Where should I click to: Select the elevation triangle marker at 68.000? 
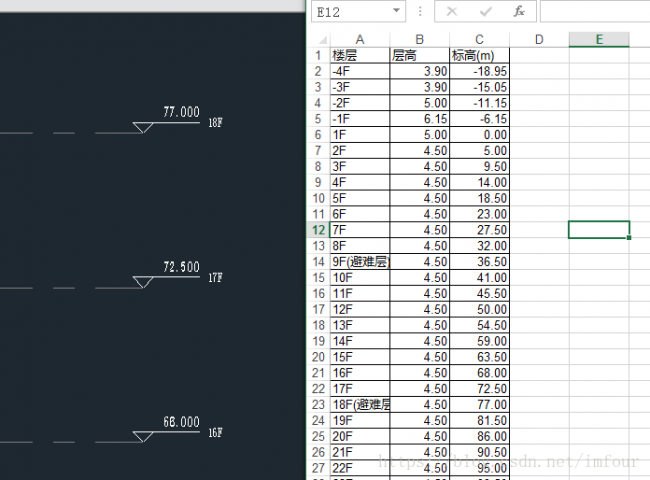pyautogui.click(x=144, y=437)
